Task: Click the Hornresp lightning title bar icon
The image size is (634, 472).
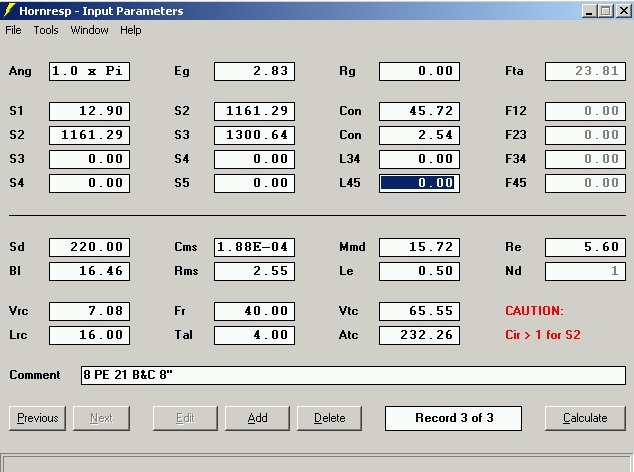Action: (x=10, y=11)
